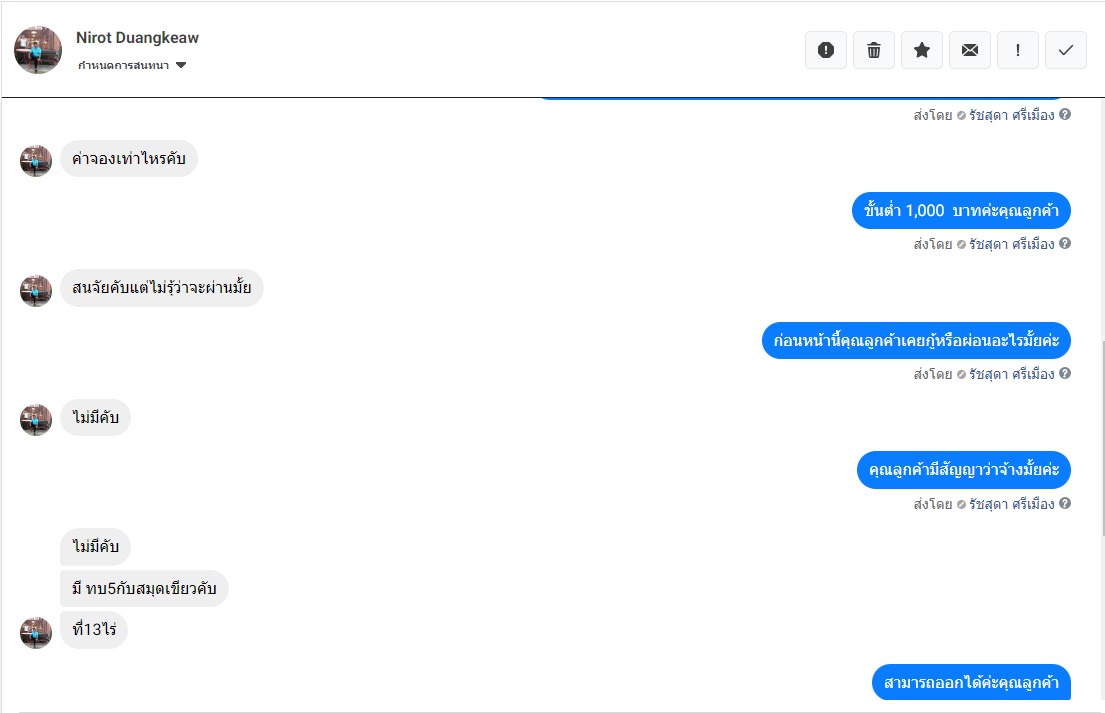Screen dimensions: 1105x713
Task: Select the "สามารถออกได้ค่ะคุณลูกค้า" reply bubble
Action: [x=971, y=683]
